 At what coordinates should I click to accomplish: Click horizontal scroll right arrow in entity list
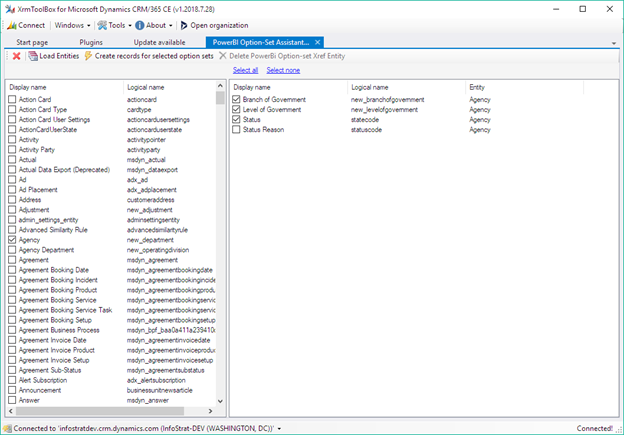click(211, 411)
